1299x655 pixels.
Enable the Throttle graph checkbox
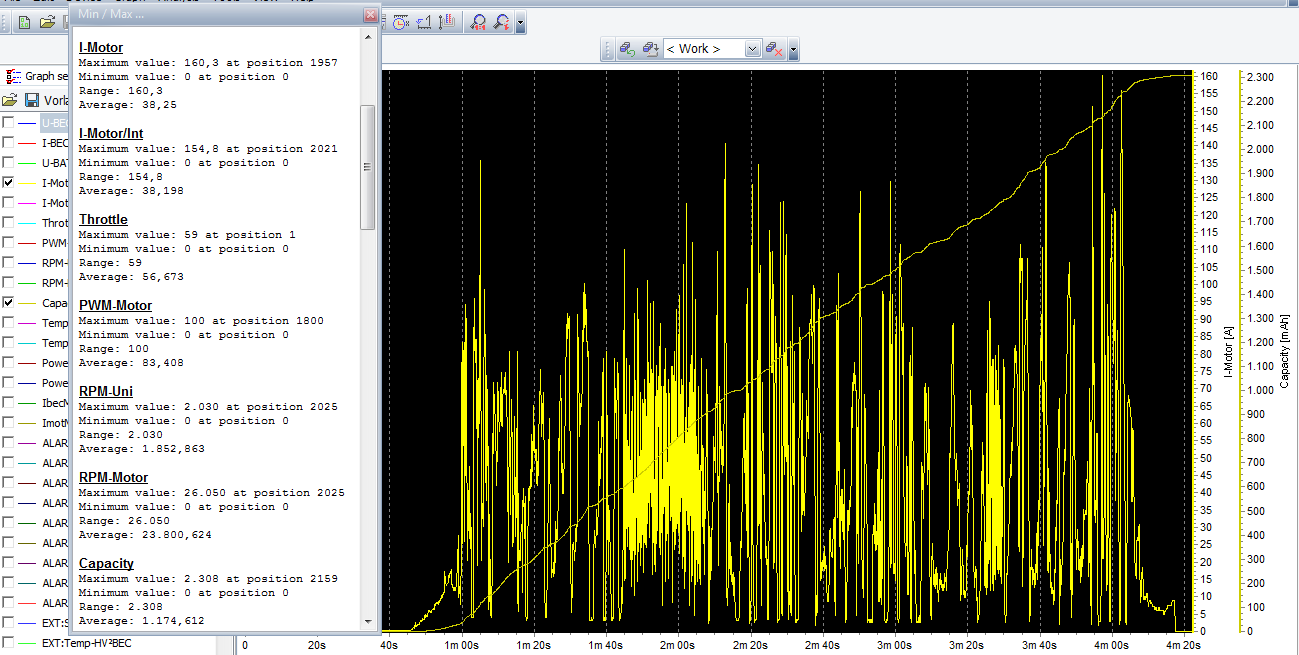point(9,223)
